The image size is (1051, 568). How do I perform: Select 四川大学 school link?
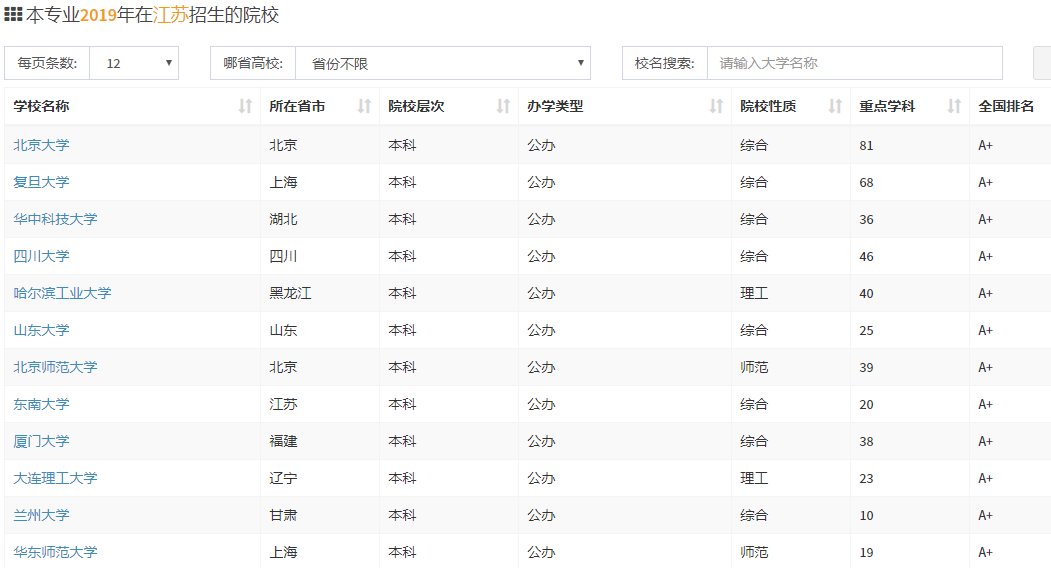click(41, 256)
